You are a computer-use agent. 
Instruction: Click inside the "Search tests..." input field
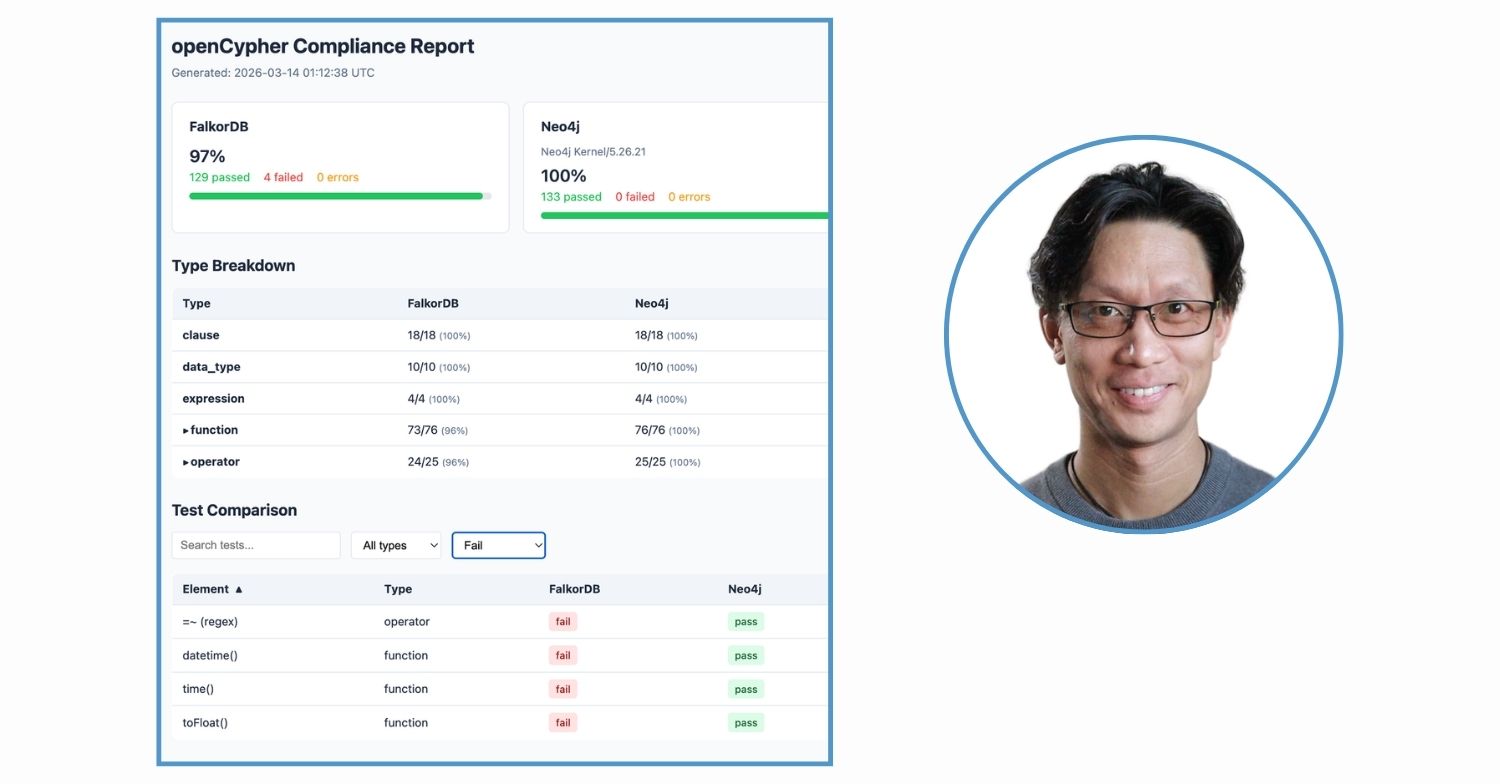click(255, 545)
